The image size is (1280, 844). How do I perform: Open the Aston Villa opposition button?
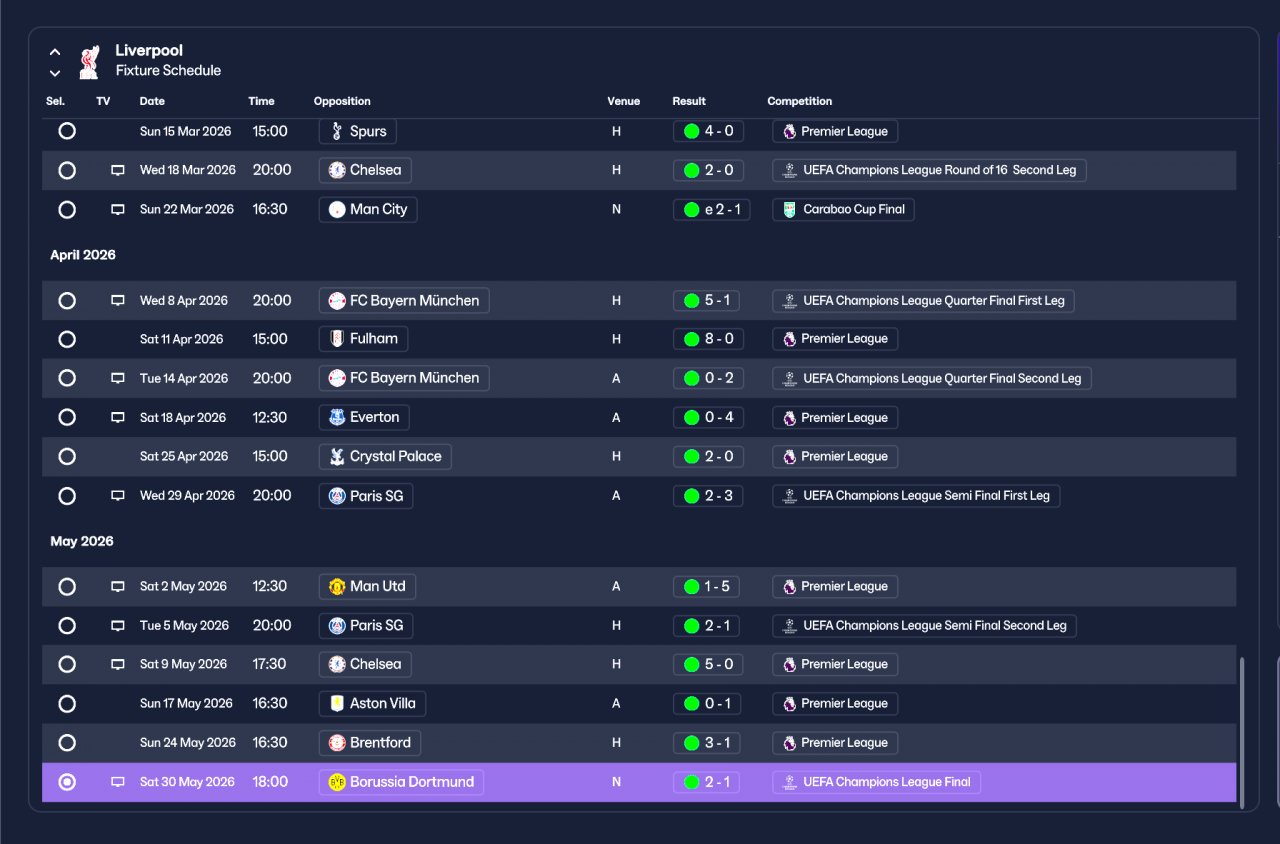click(372, 704)
